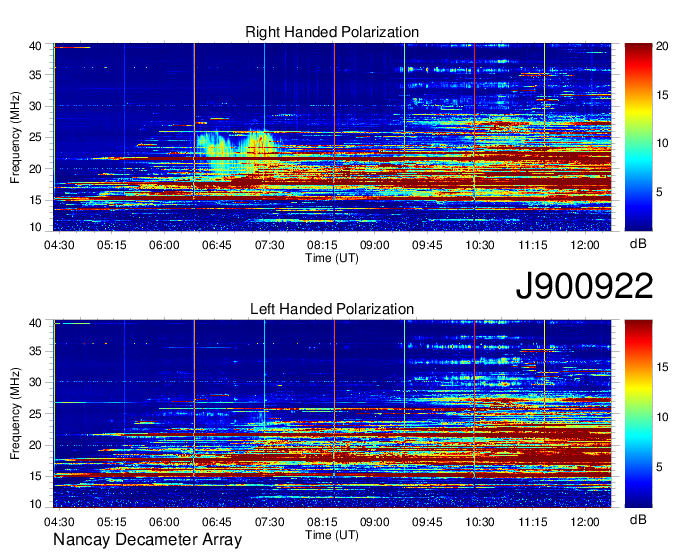
Task: Click the "30" frequency tick of right-handed plot
Action: 35,106
